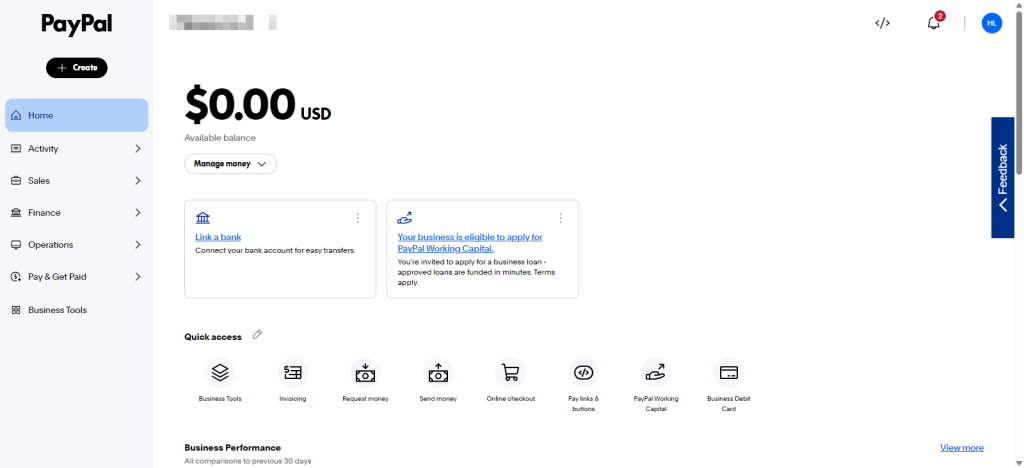The width and height of the screenshot is (1024, 468).
Task: Open the Manage money dropdown
Action: coord(231,164)
